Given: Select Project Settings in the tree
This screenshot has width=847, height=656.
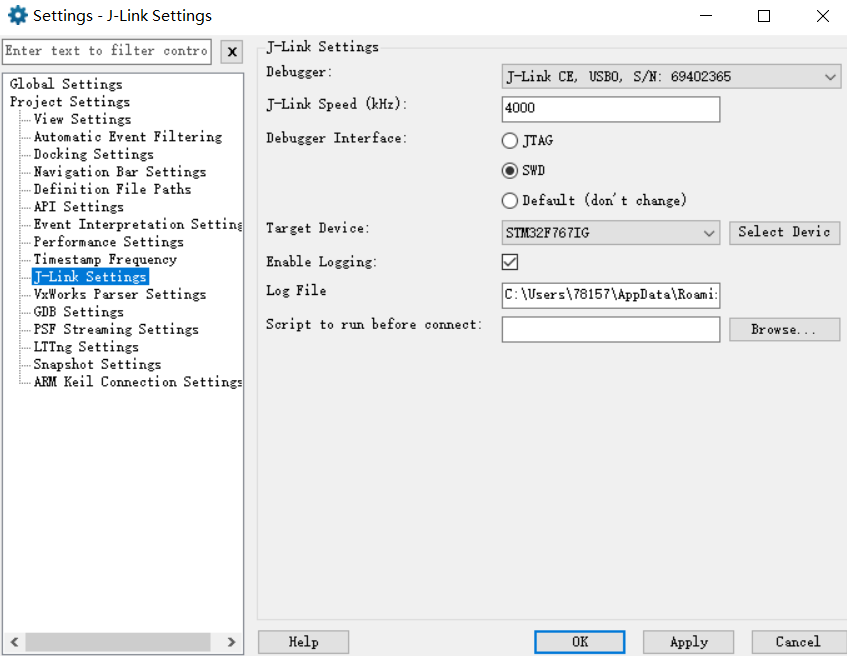Looking at the screenshot, I should coord(70,102).
